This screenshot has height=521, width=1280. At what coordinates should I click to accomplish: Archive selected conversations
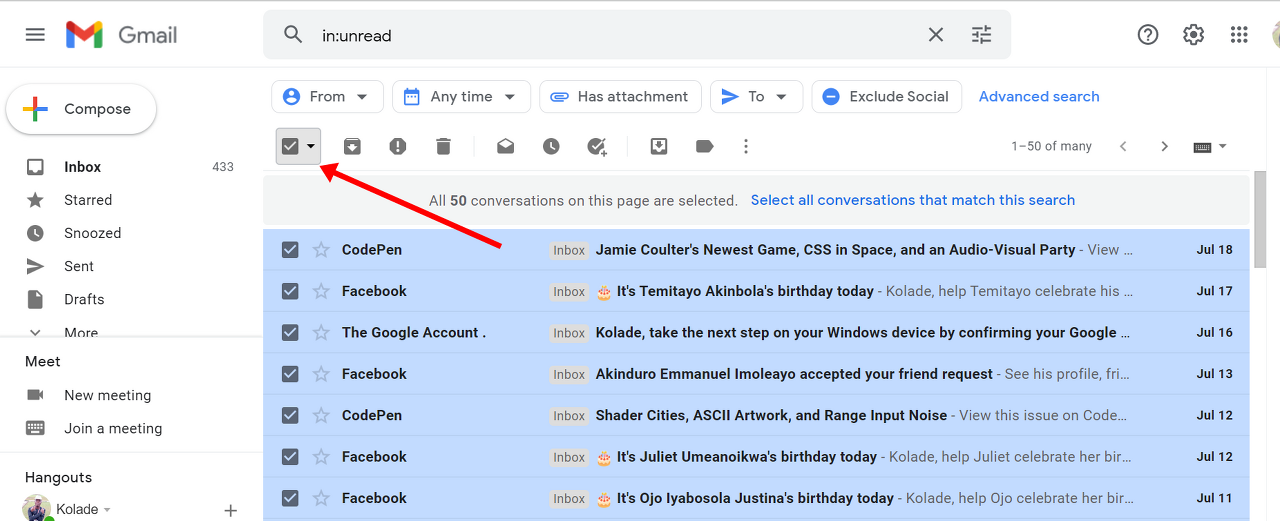pos(352,146)
